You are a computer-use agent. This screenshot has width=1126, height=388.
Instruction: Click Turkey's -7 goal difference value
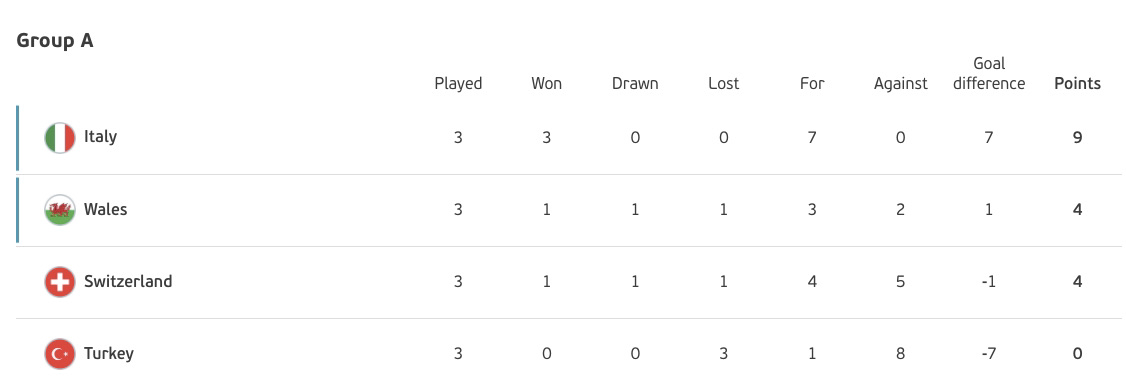coord(989,354)
